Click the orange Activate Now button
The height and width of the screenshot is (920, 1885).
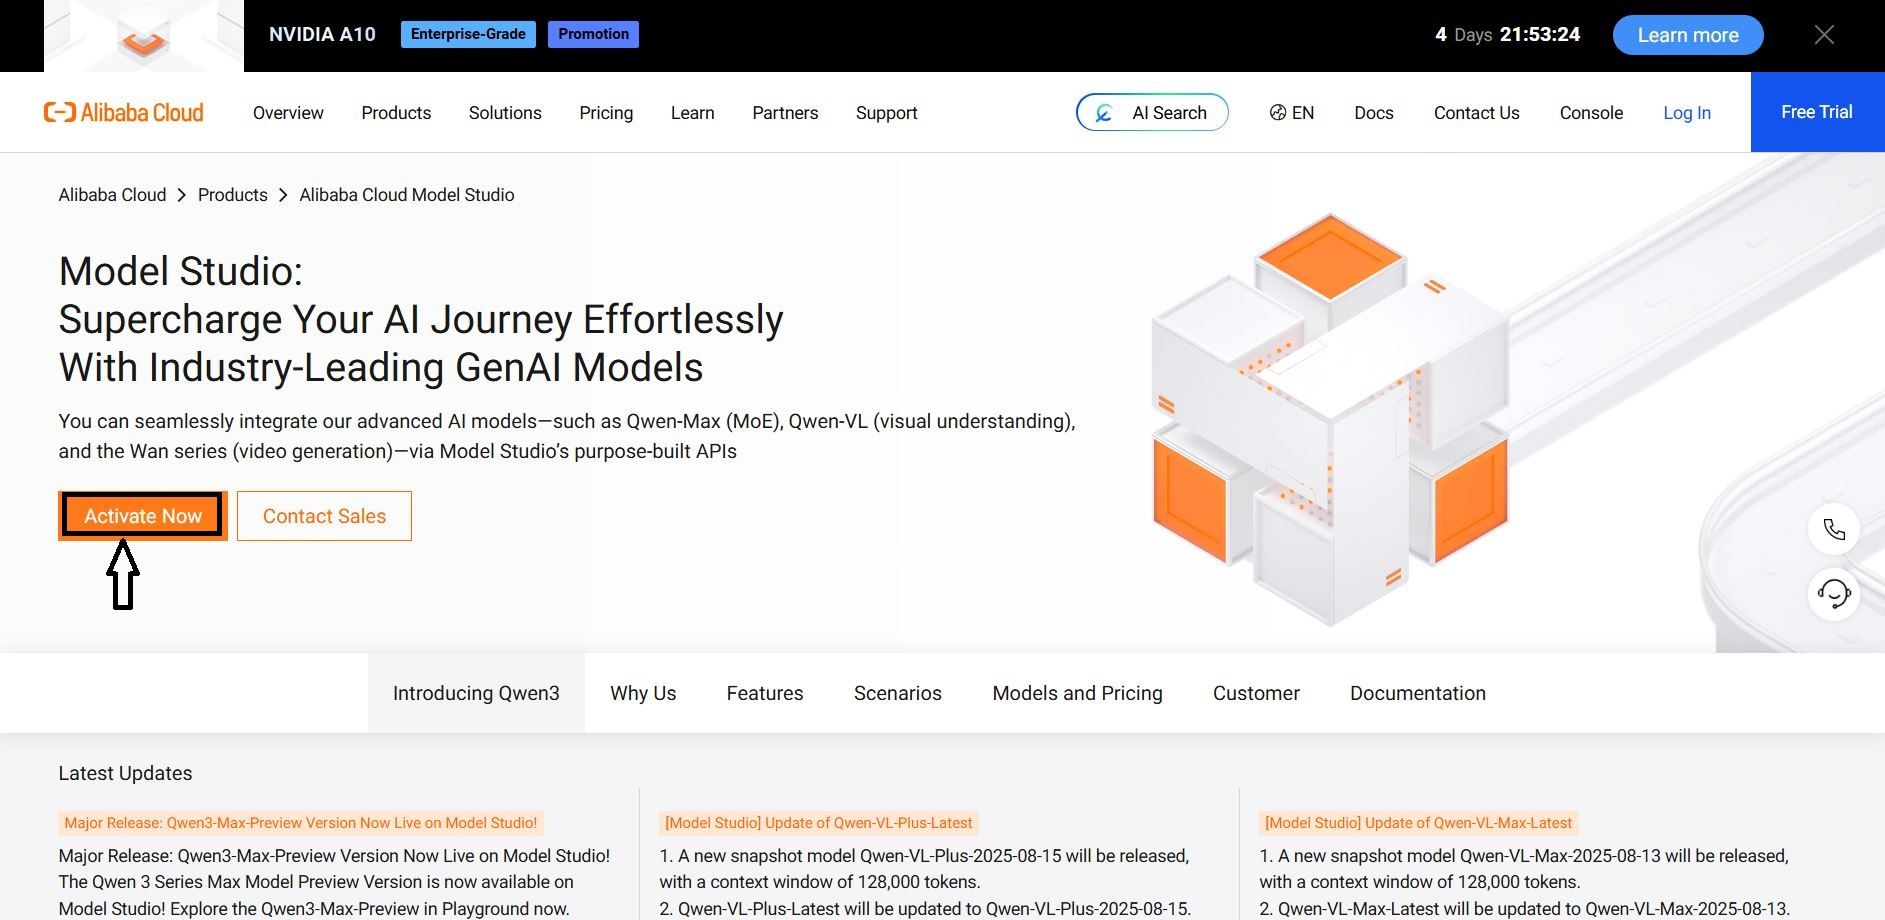[143, 516]
